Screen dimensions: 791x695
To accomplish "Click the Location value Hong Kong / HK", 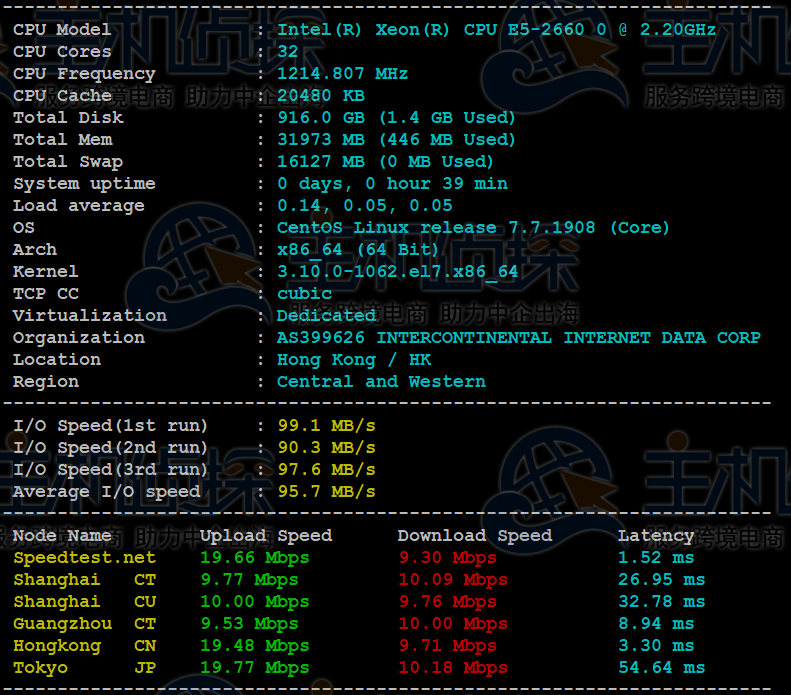I will point(354,360).
